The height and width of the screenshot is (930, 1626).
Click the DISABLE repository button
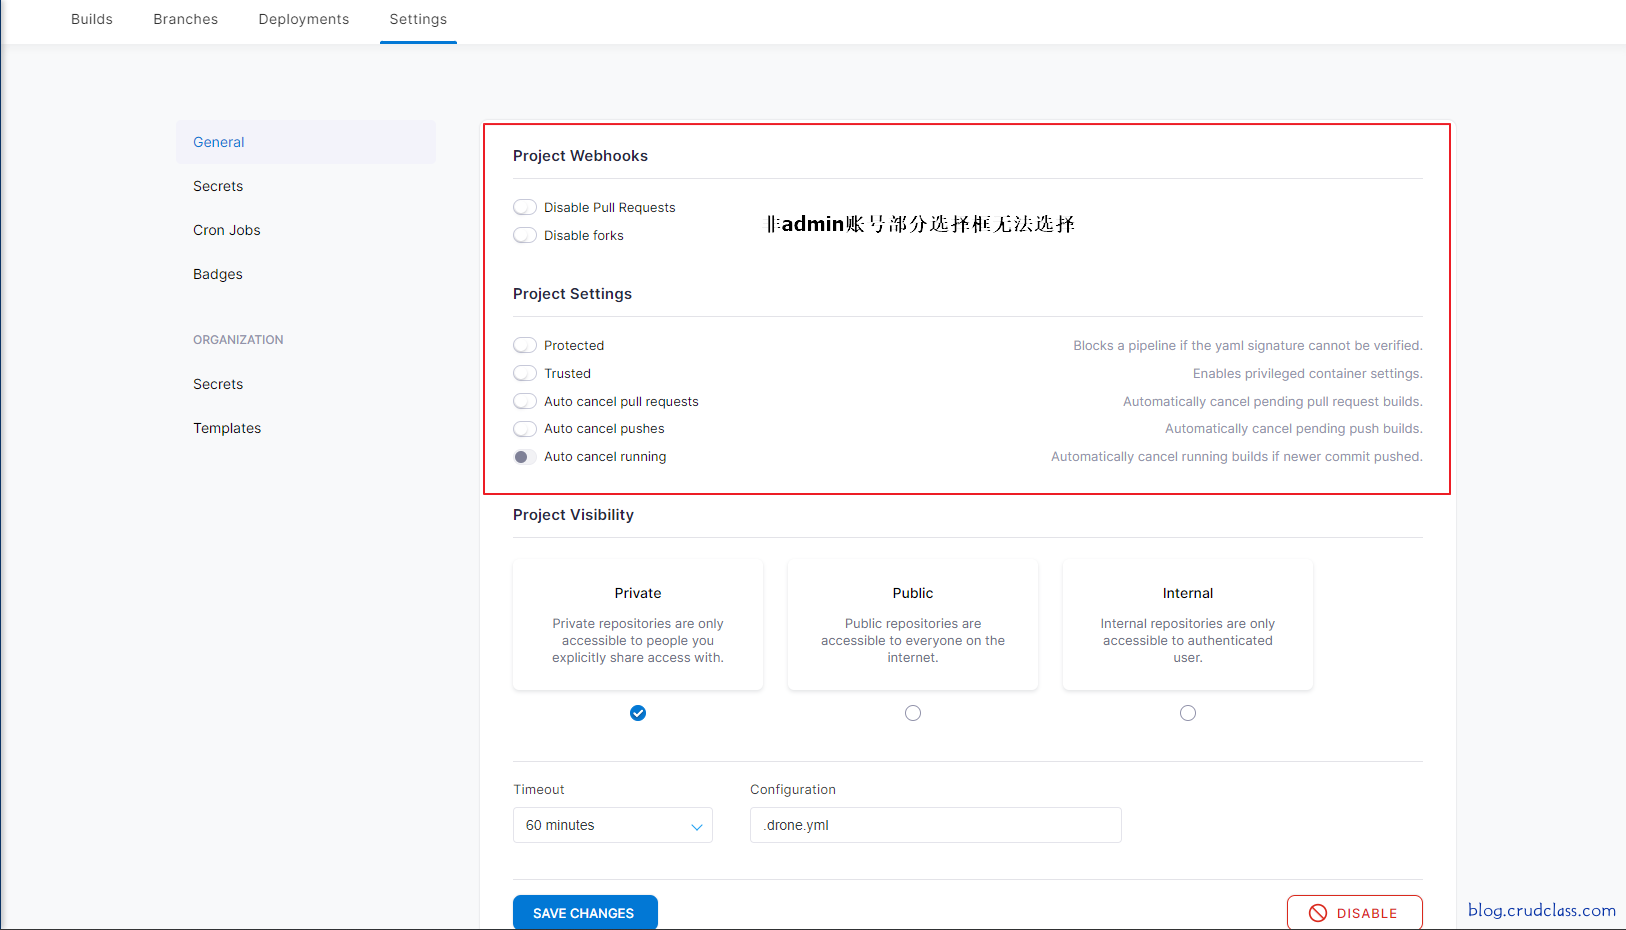point(1354,912)
